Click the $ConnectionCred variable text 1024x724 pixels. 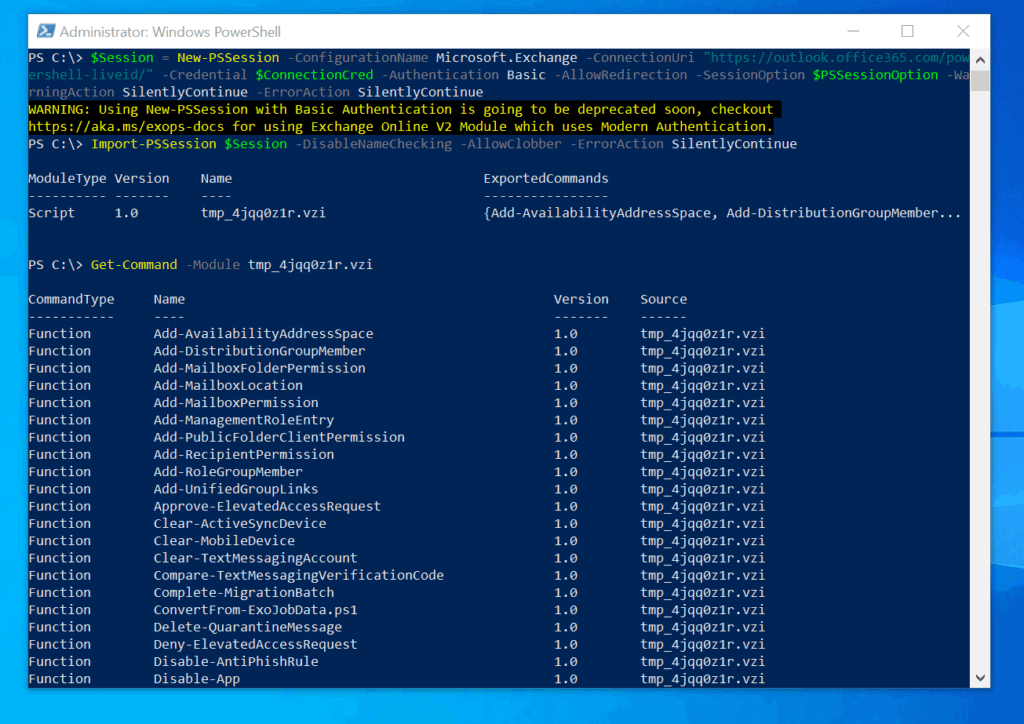point(314,74)
